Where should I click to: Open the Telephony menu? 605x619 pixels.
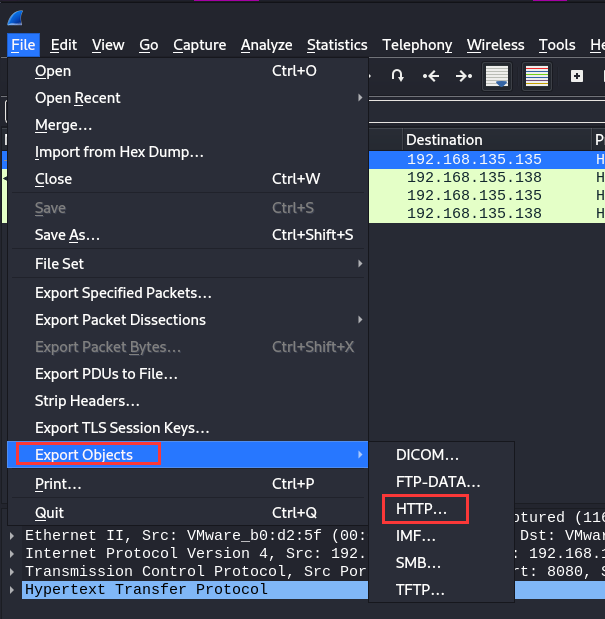click(x=417, y=45)
